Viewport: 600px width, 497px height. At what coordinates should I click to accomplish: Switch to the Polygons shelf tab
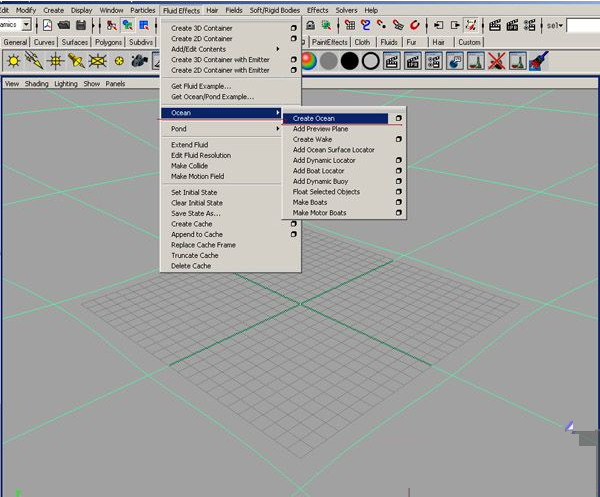click(108, 42)
